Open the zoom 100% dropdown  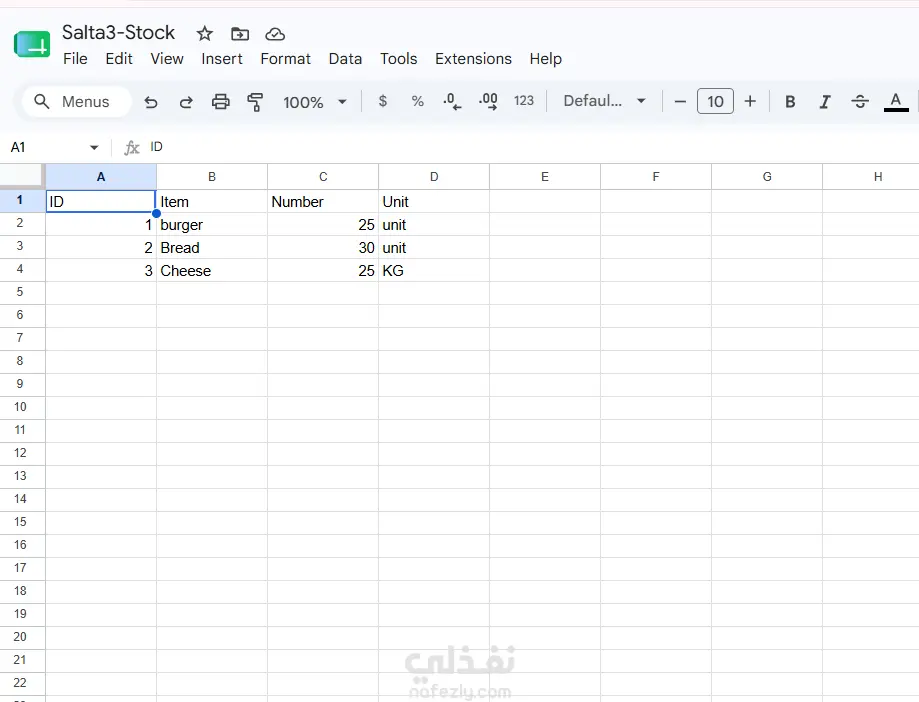point(315,102)
